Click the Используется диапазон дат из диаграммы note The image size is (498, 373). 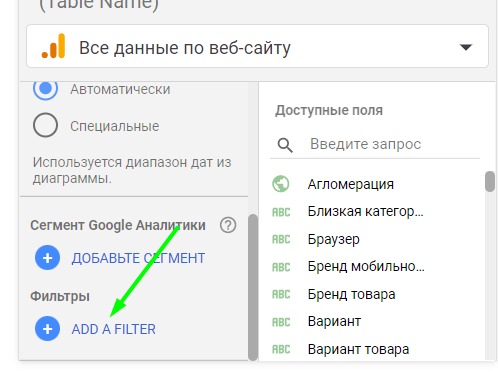pos(132,170)
